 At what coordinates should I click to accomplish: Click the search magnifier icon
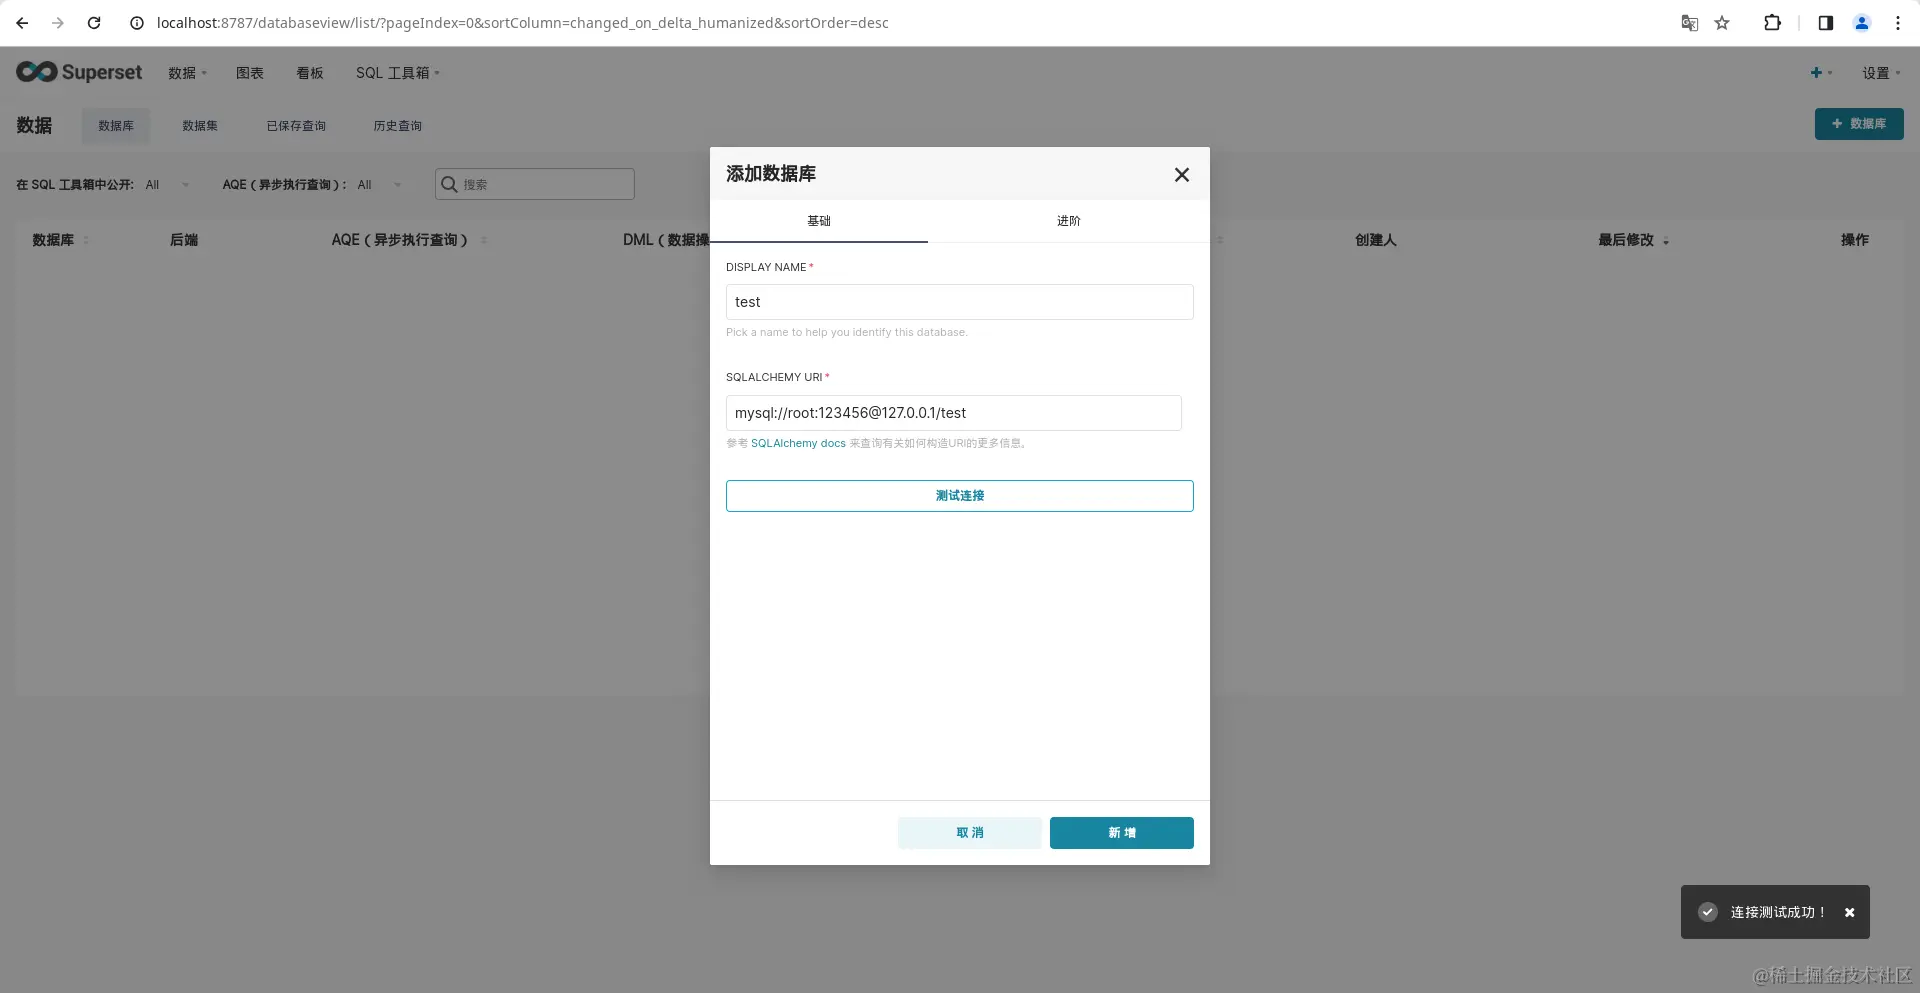449,184
